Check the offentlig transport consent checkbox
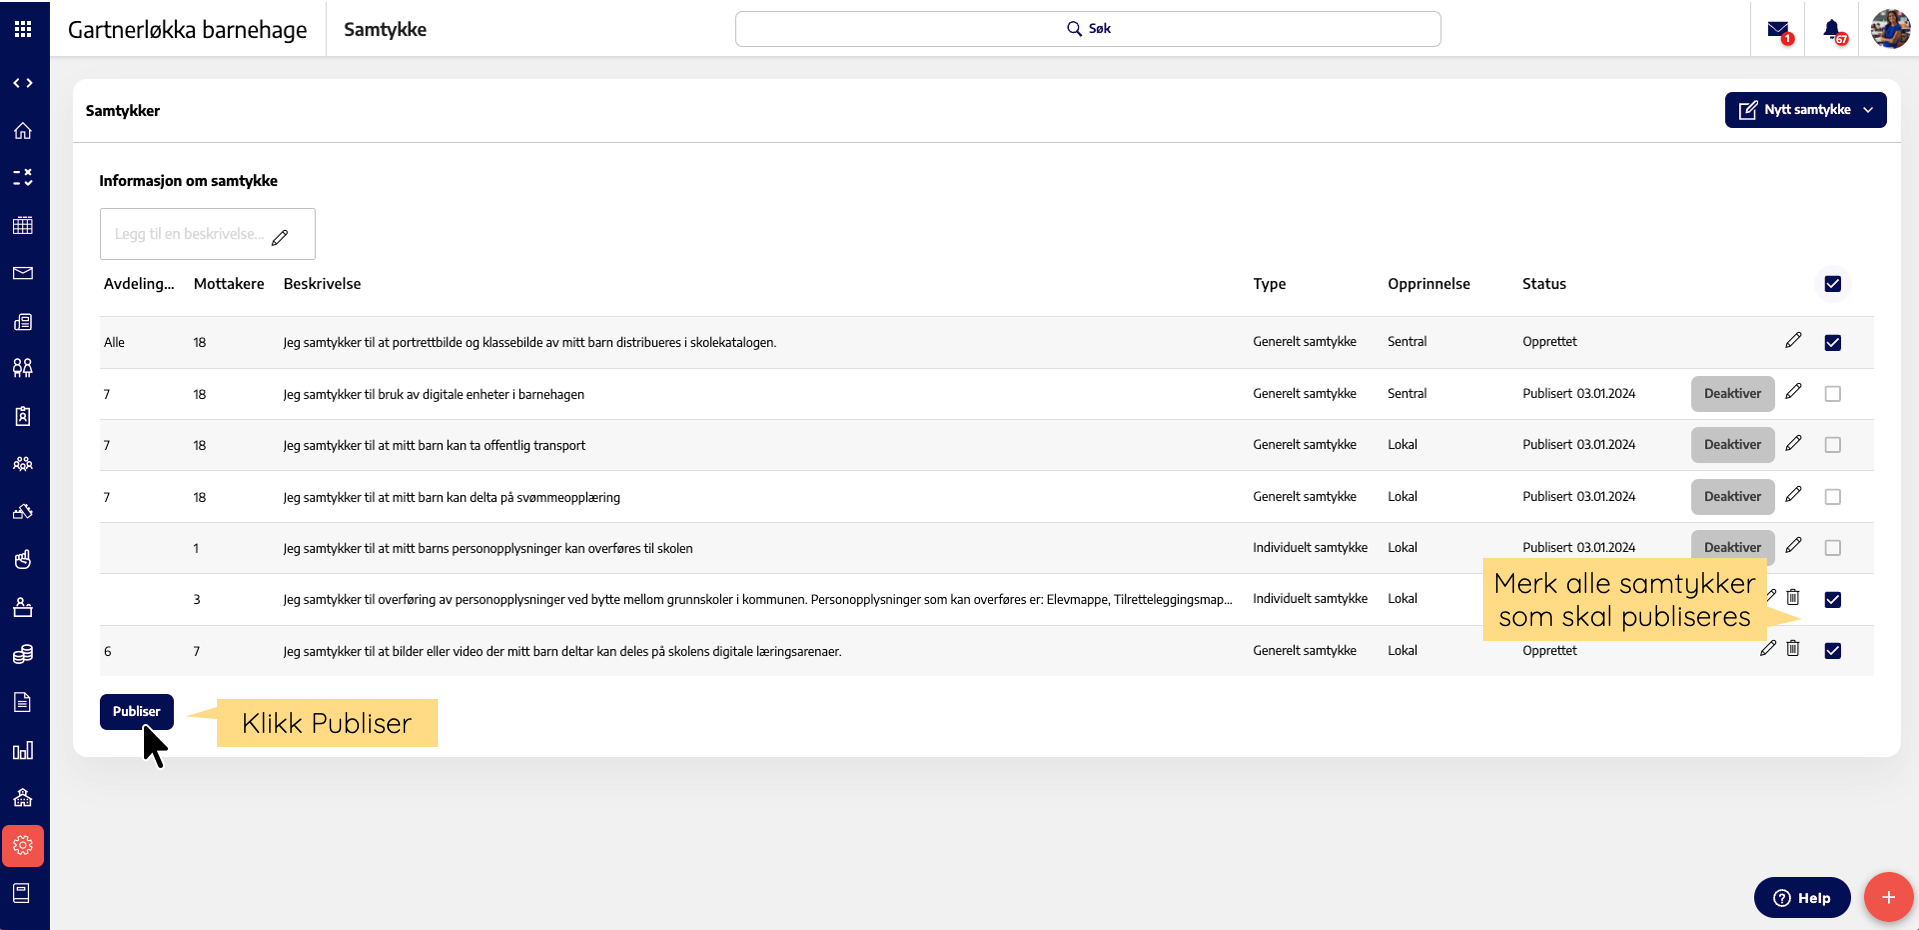Image resolution: width=1919 pixels, height=930 pixels. click(1832, 445)
